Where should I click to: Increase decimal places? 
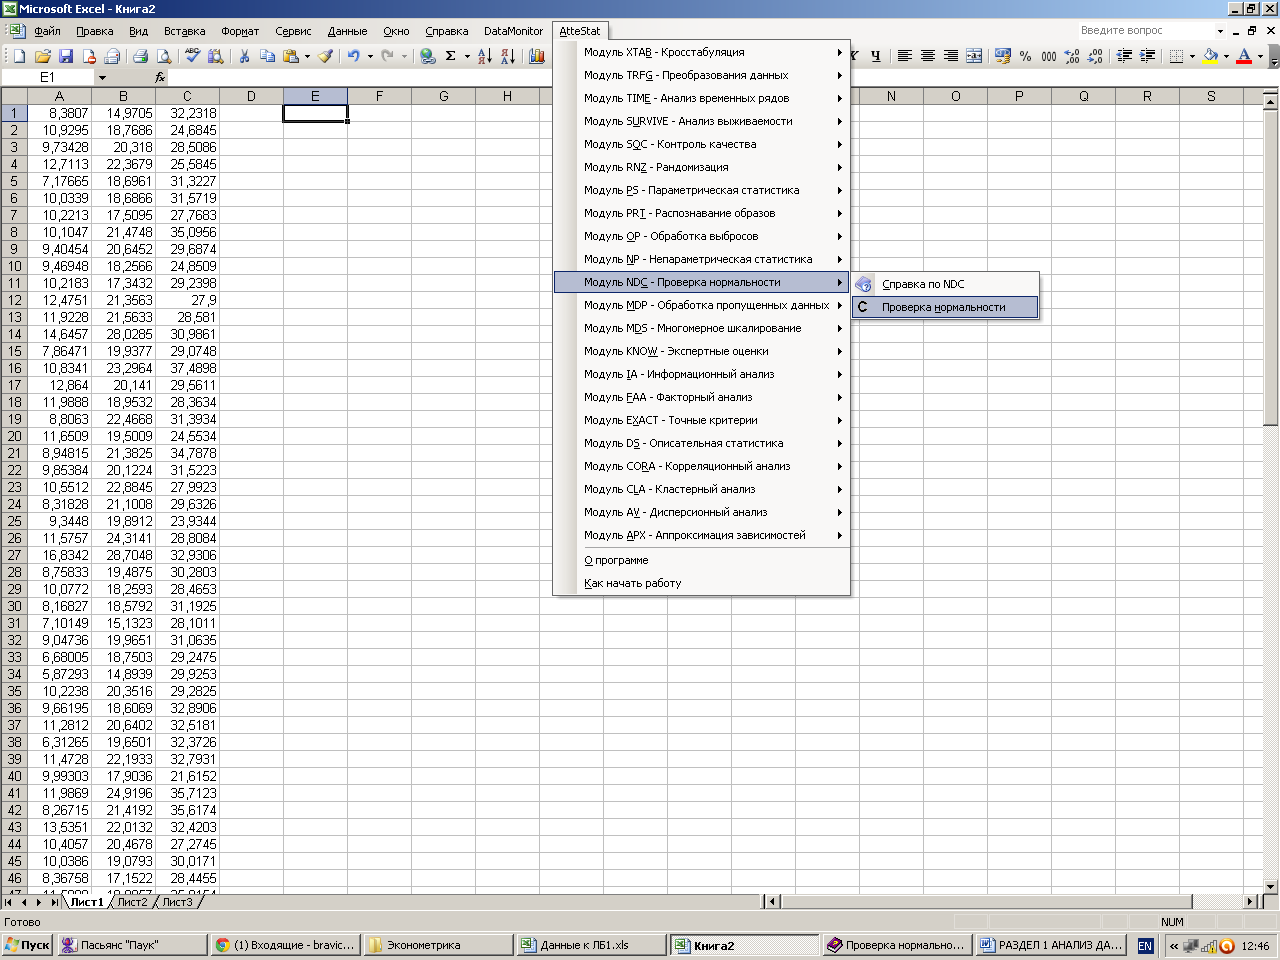(x=1072, y=56)
